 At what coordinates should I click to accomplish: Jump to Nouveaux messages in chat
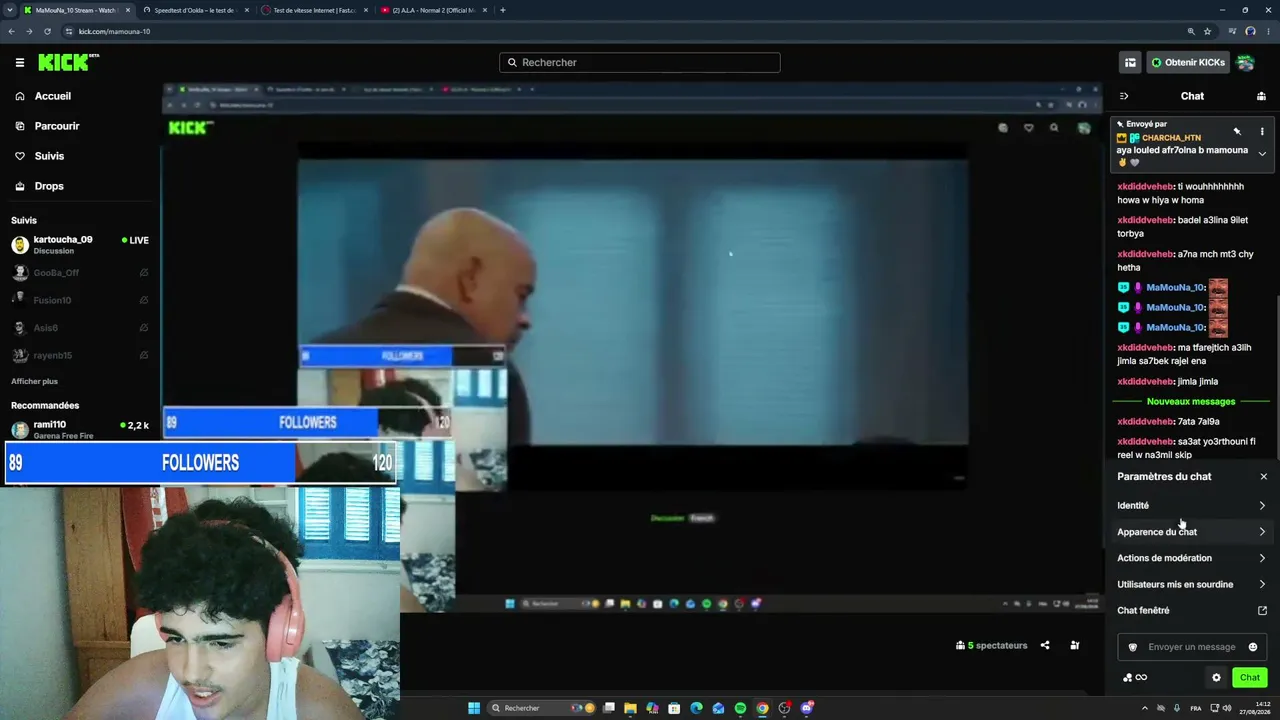[1191, 402]
